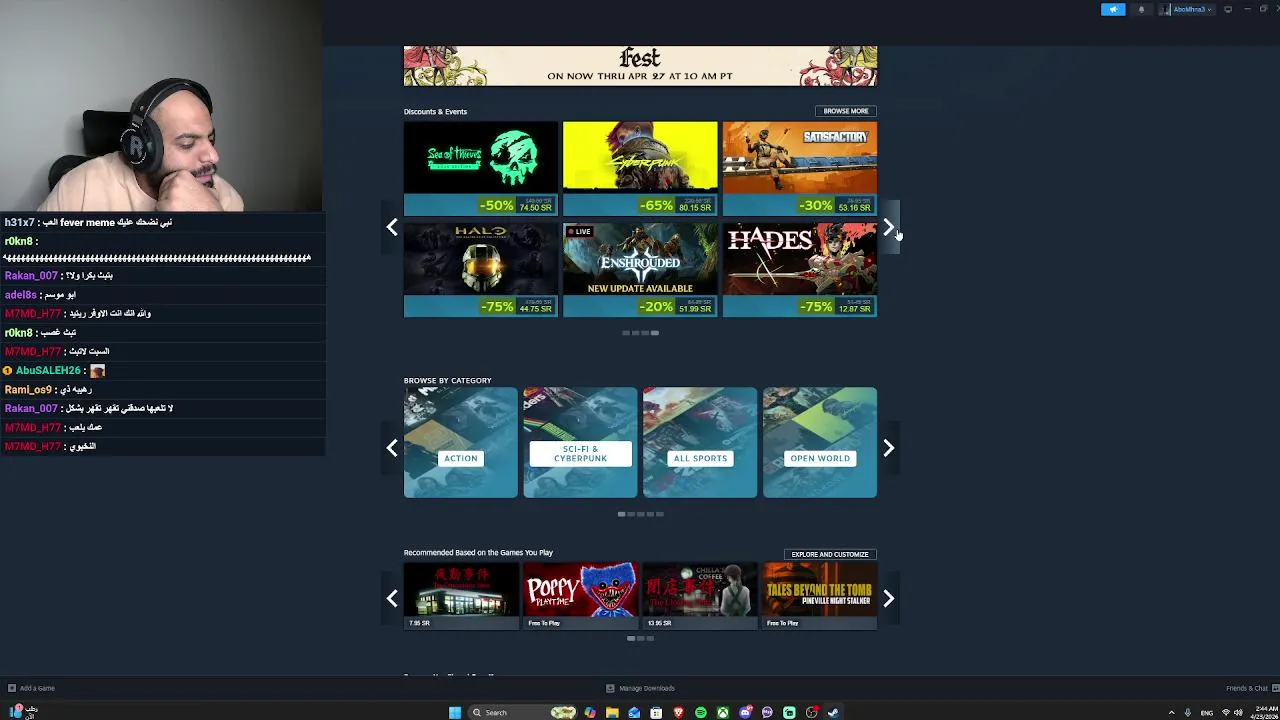This screenshot has height=720, width=1280.
Task: Open the Hades -75% deal
Action: 800,269
